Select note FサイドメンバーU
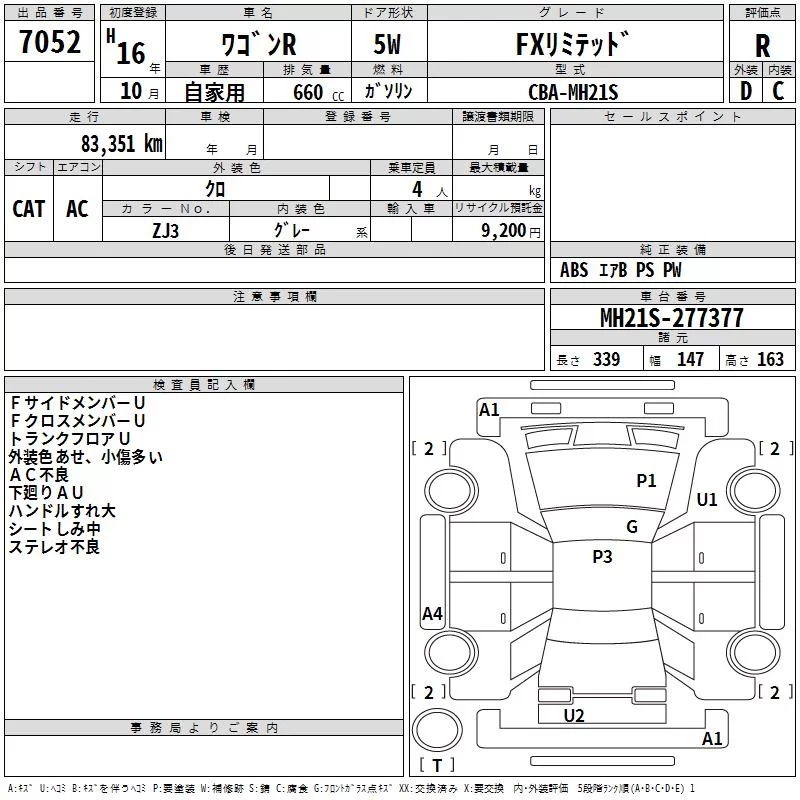 point(78,403)
